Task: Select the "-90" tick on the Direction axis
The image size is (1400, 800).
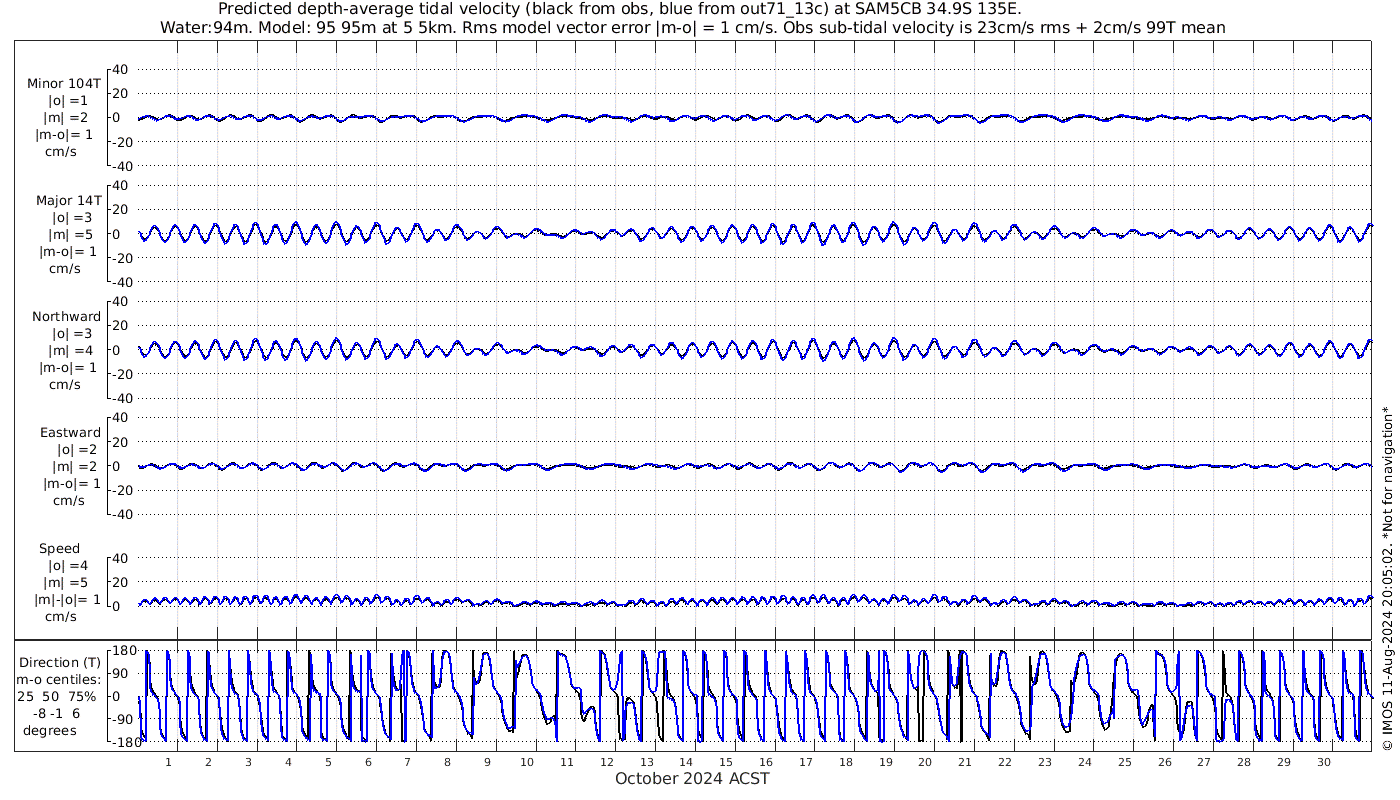Action: 126,720
